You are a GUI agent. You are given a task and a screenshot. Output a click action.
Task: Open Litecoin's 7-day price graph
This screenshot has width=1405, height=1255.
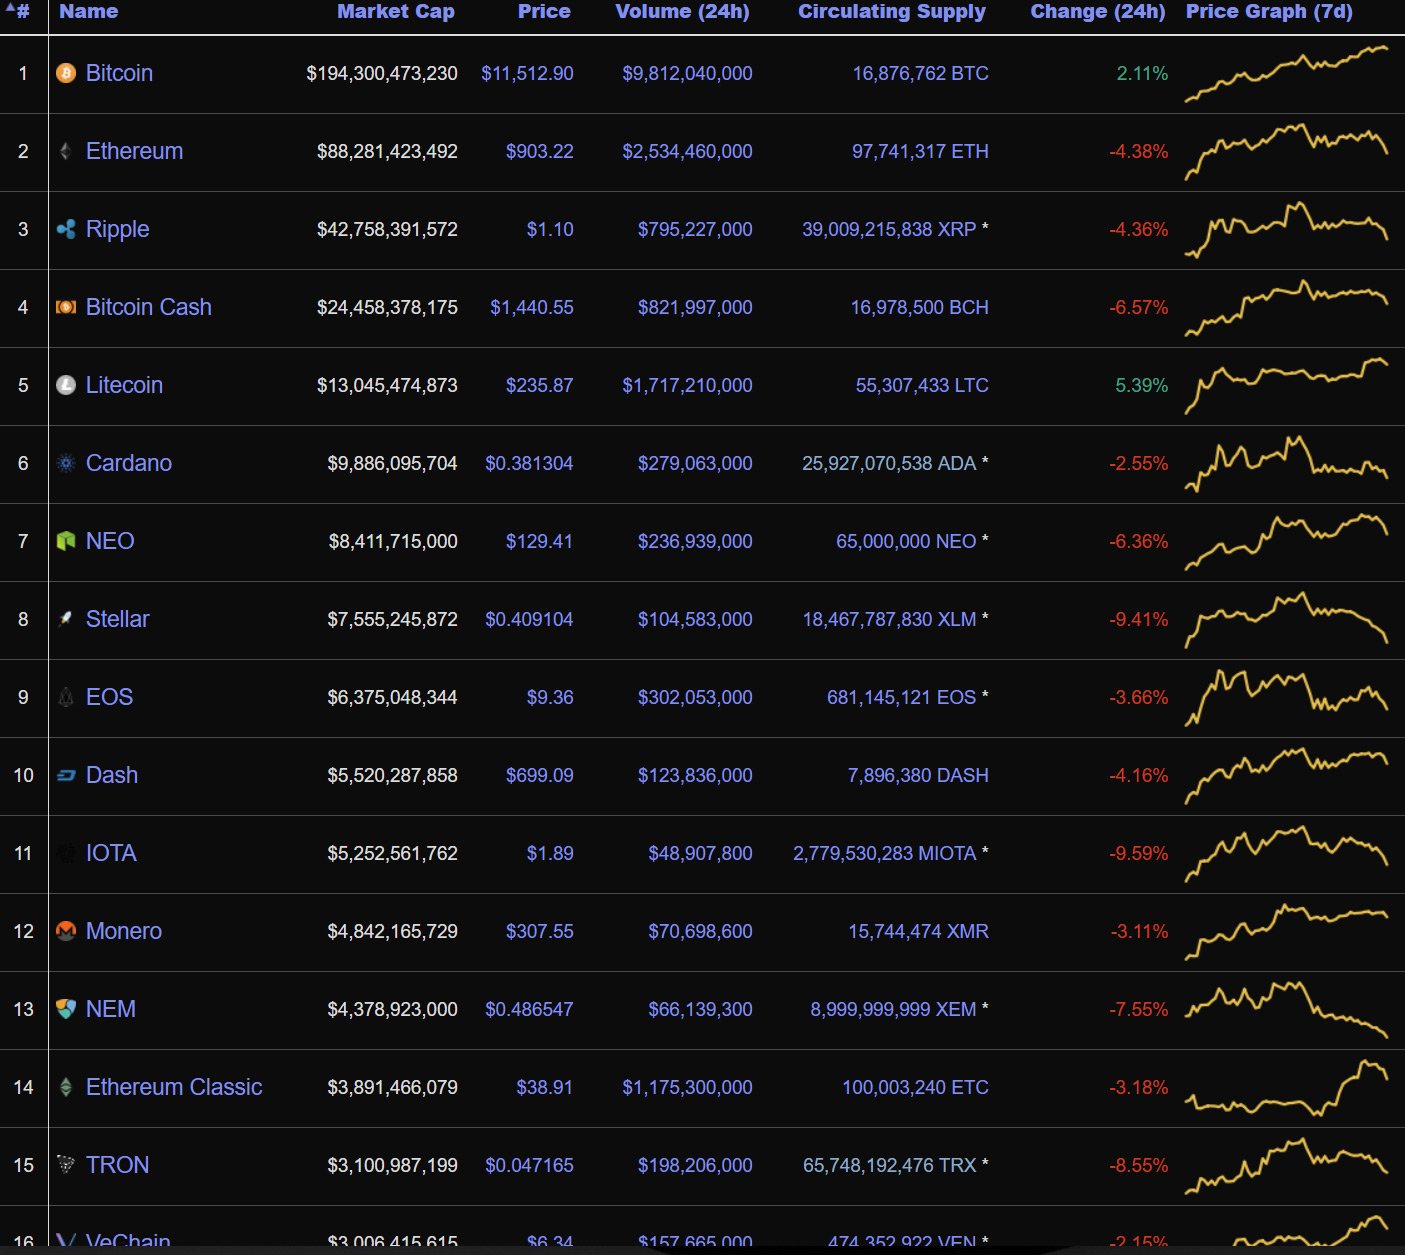coord(1286,386)
